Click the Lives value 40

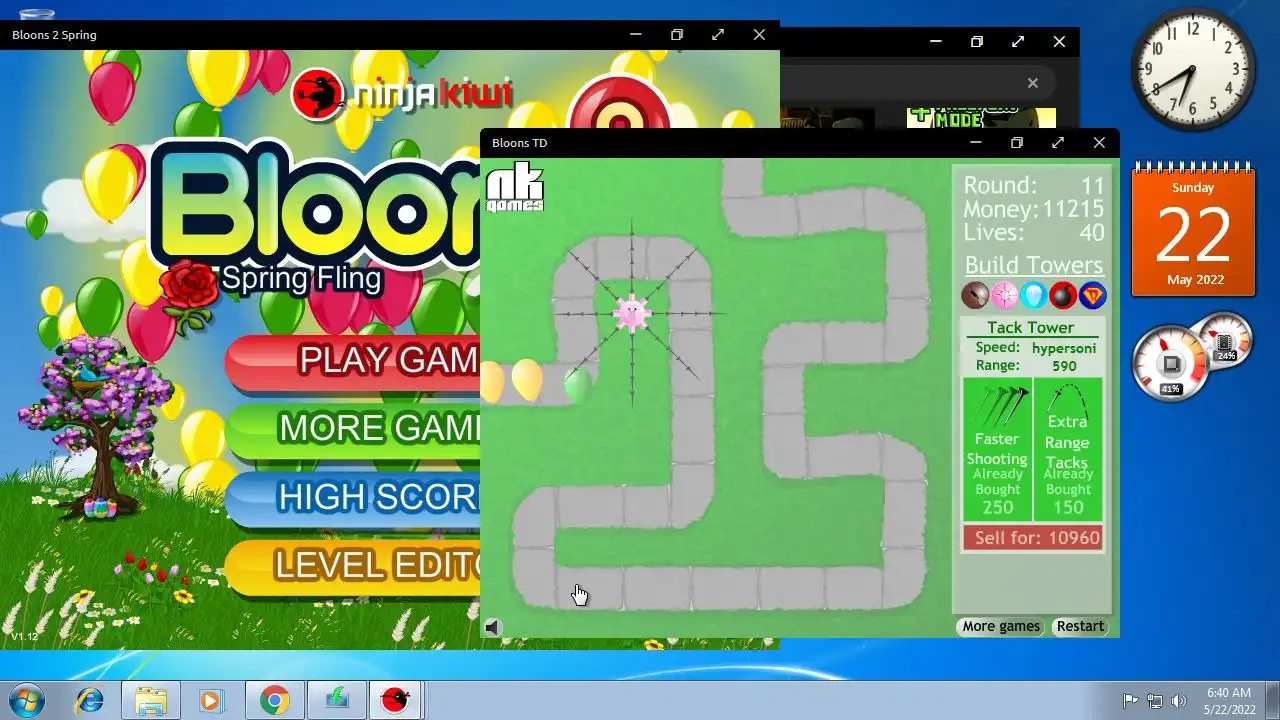point(1091,233)
